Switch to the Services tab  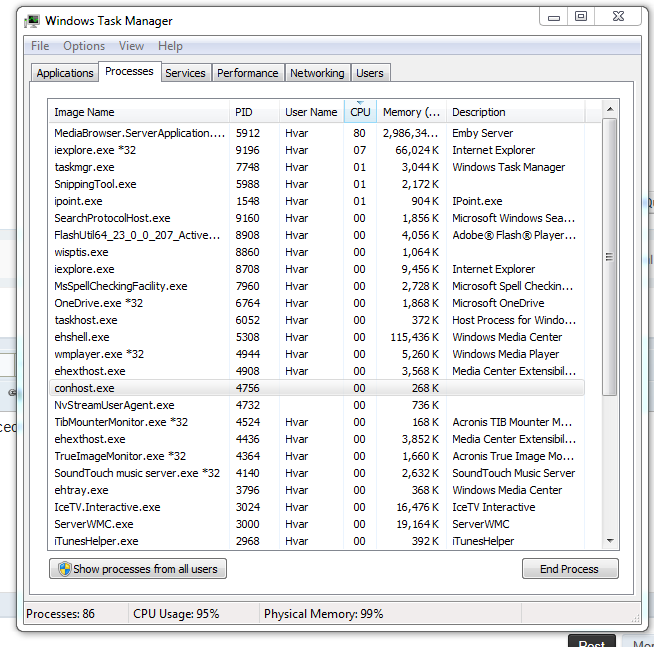pos(185,73)
